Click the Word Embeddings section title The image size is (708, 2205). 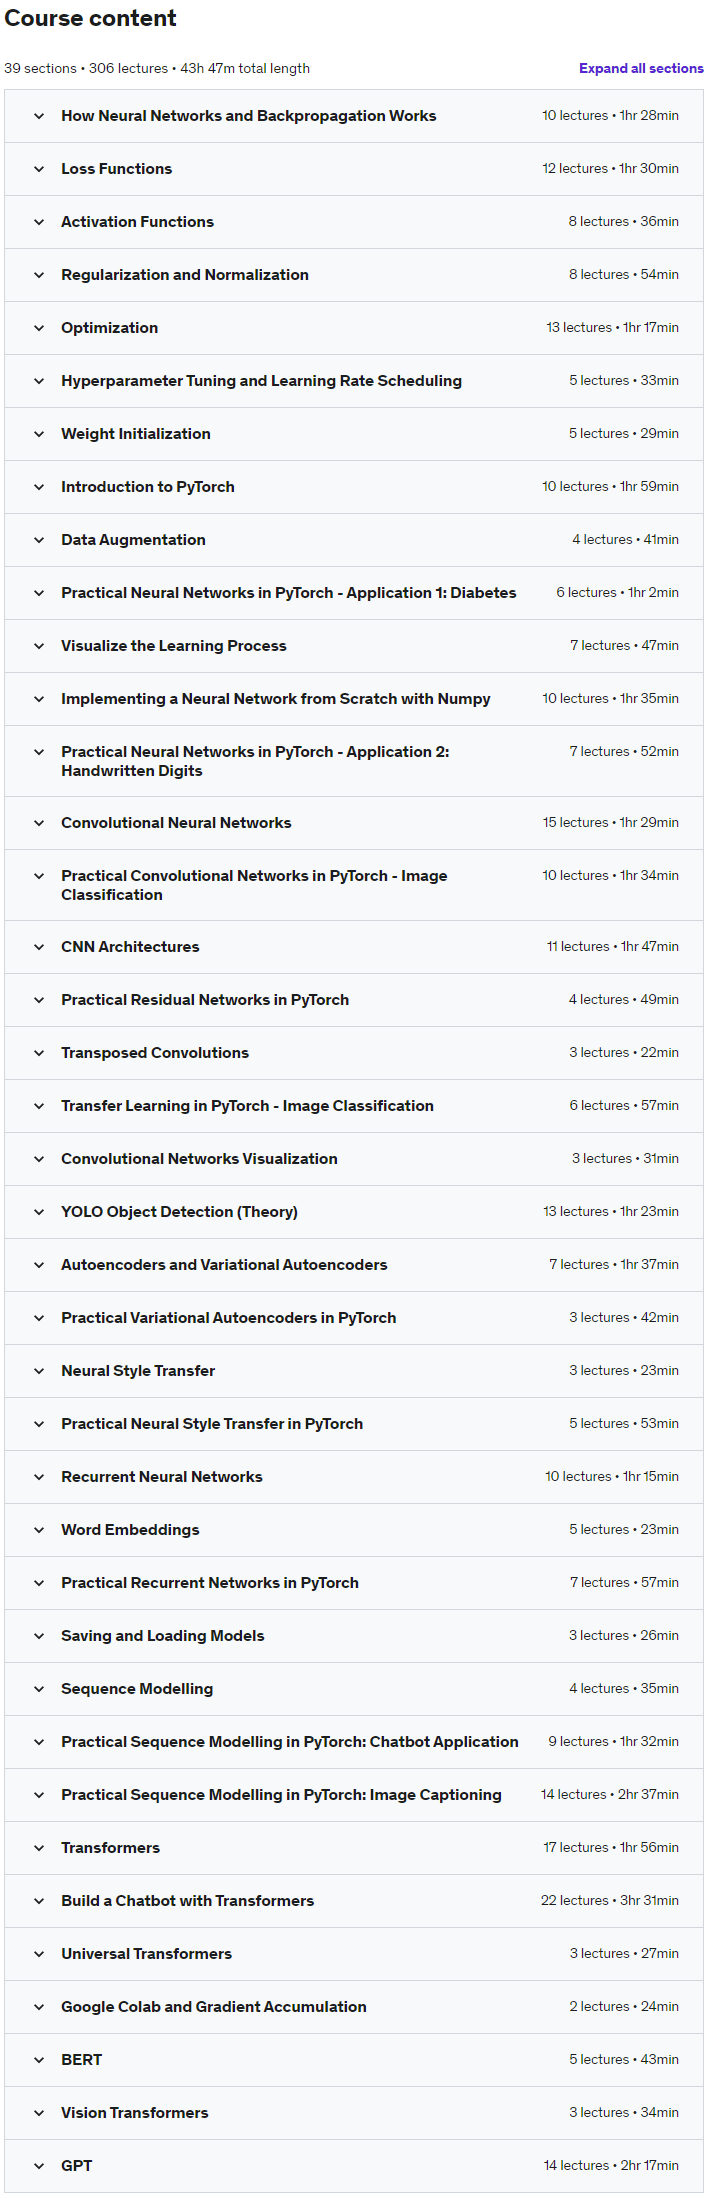(x=130, y=1530)
